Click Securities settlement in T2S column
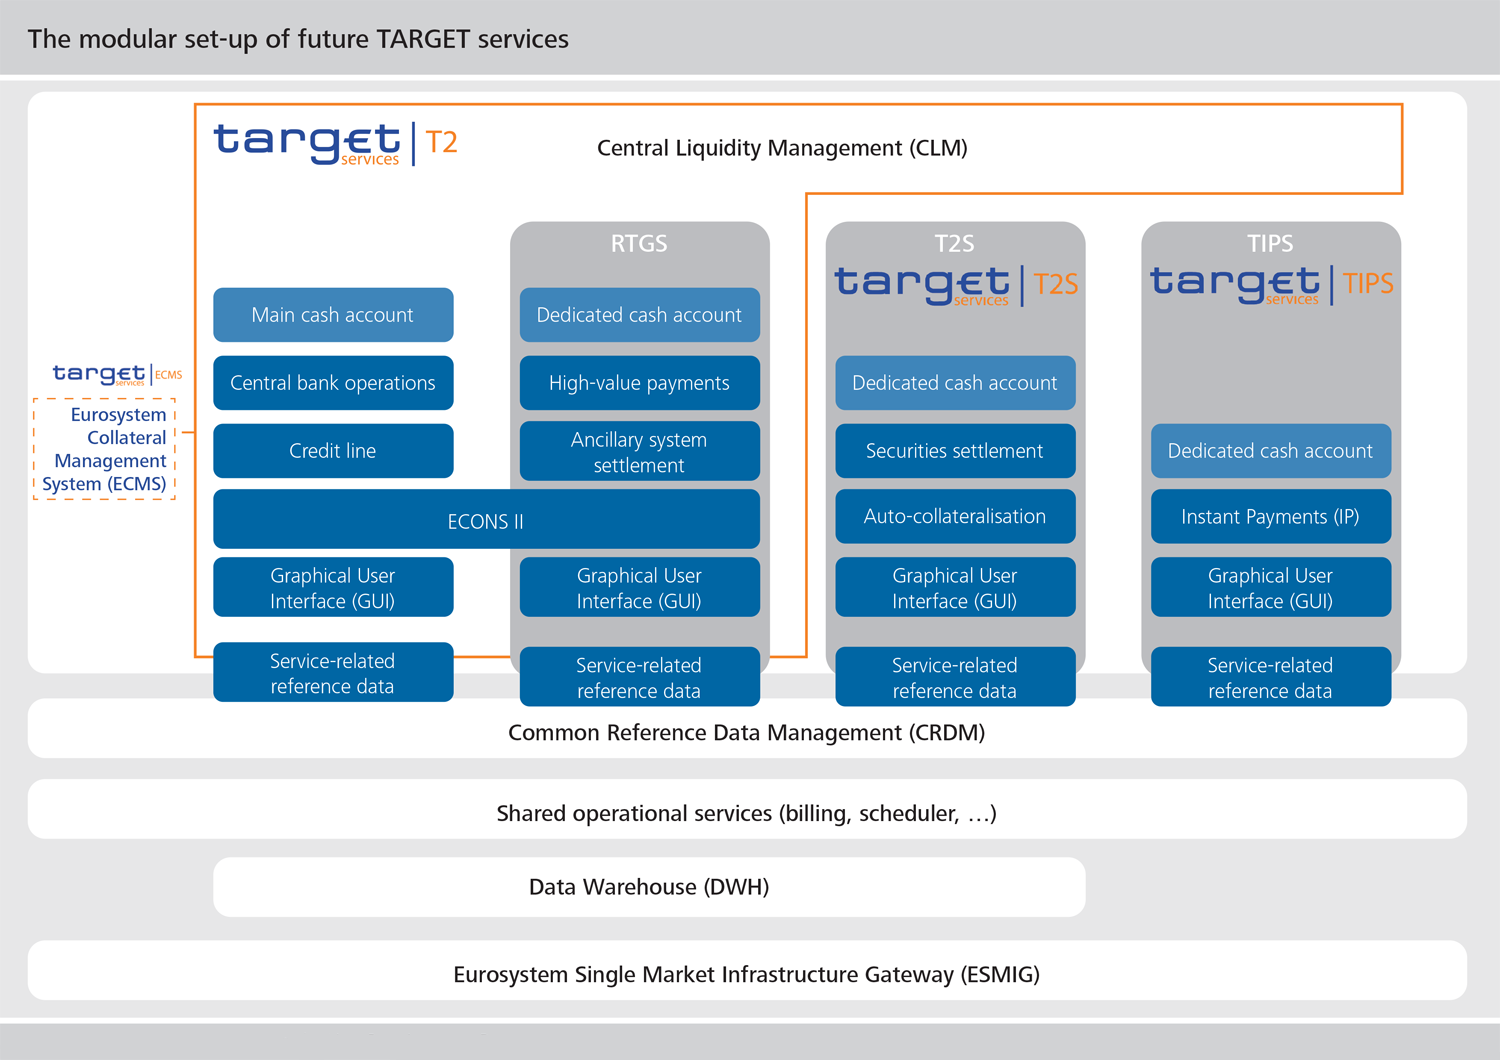This screenshot has width=1500, height=1060. point(955,451)
